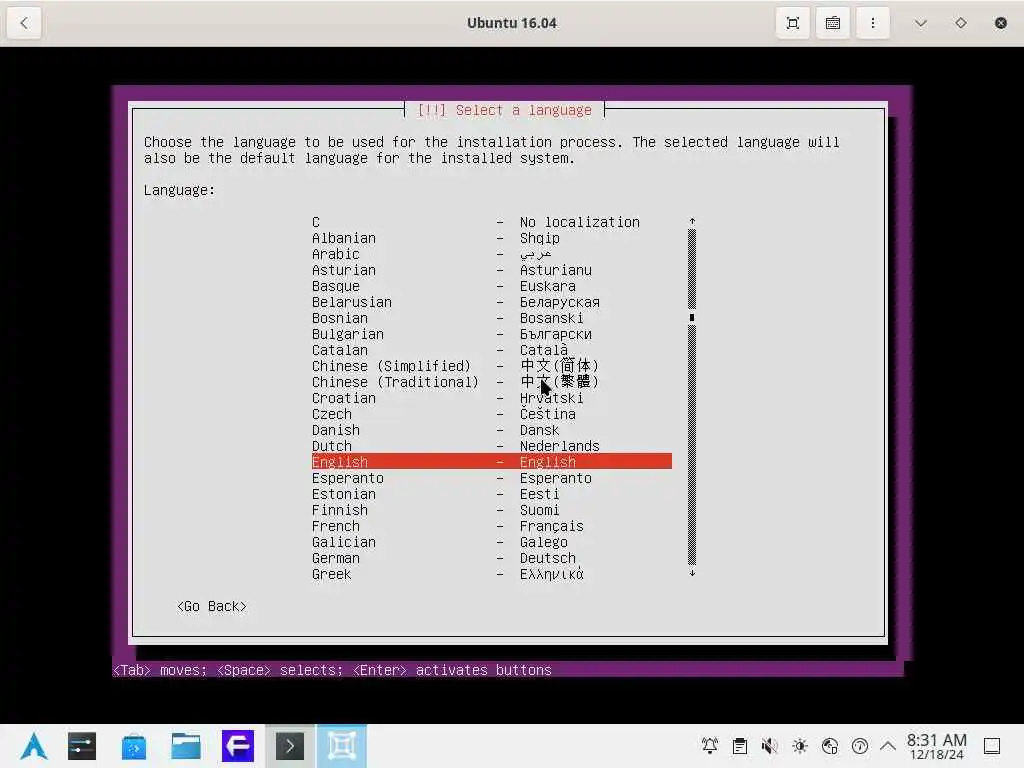
Task: Open the purple F app in the taskbar
Action: click(238, 746)
